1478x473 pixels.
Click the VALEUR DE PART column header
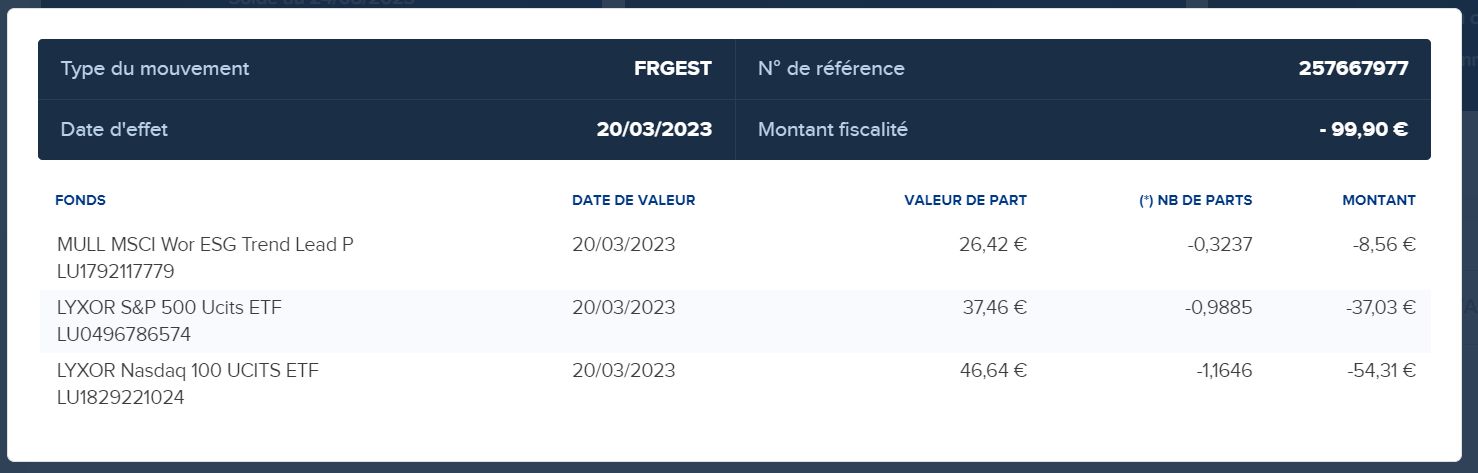[966, 200]
